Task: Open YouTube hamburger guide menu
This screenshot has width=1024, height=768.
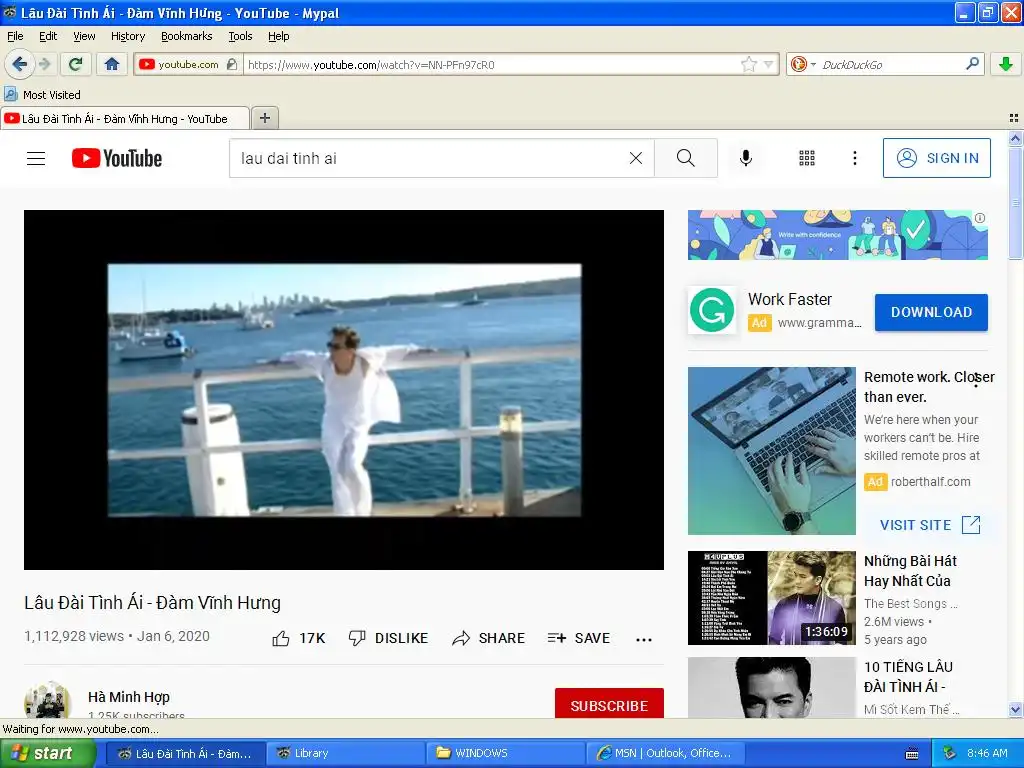Action: tap(36, 158)
